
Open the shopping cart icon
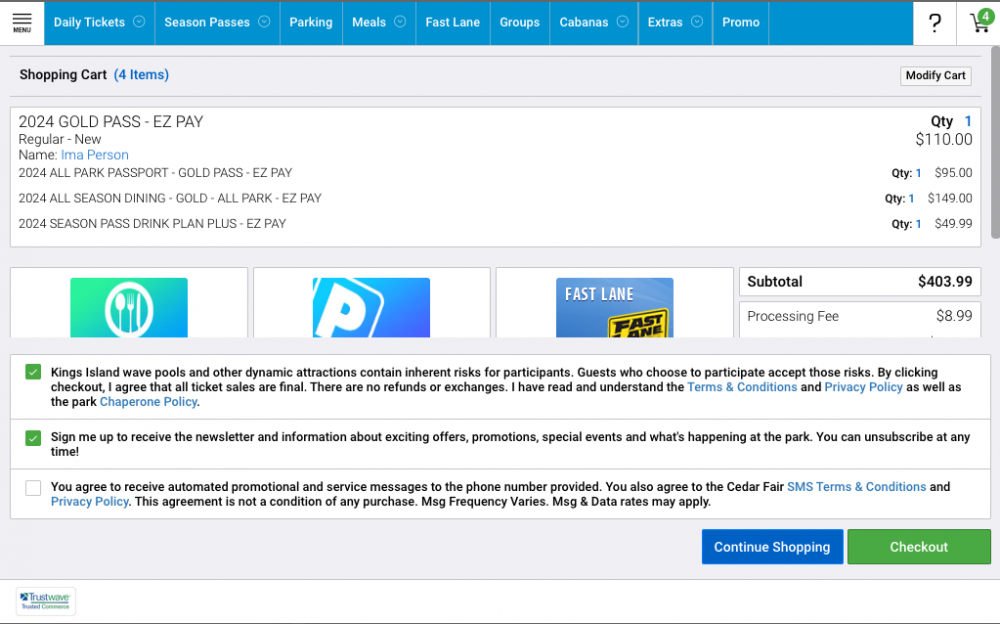tap(979, 23)
